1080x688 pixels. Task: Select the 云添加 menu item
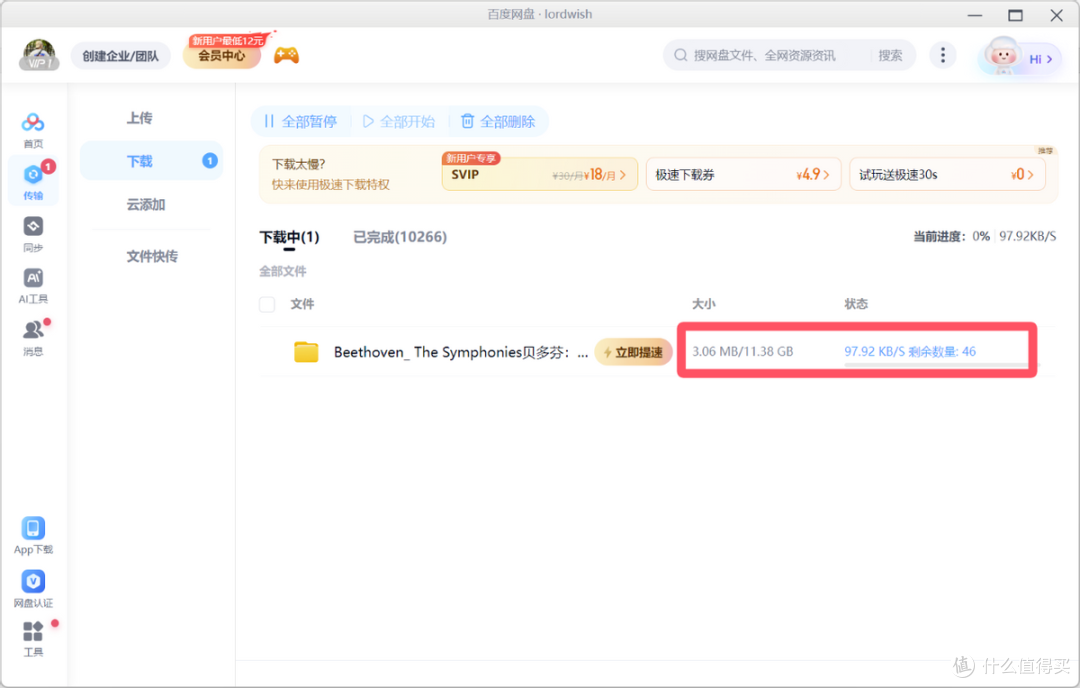point(145,205)
